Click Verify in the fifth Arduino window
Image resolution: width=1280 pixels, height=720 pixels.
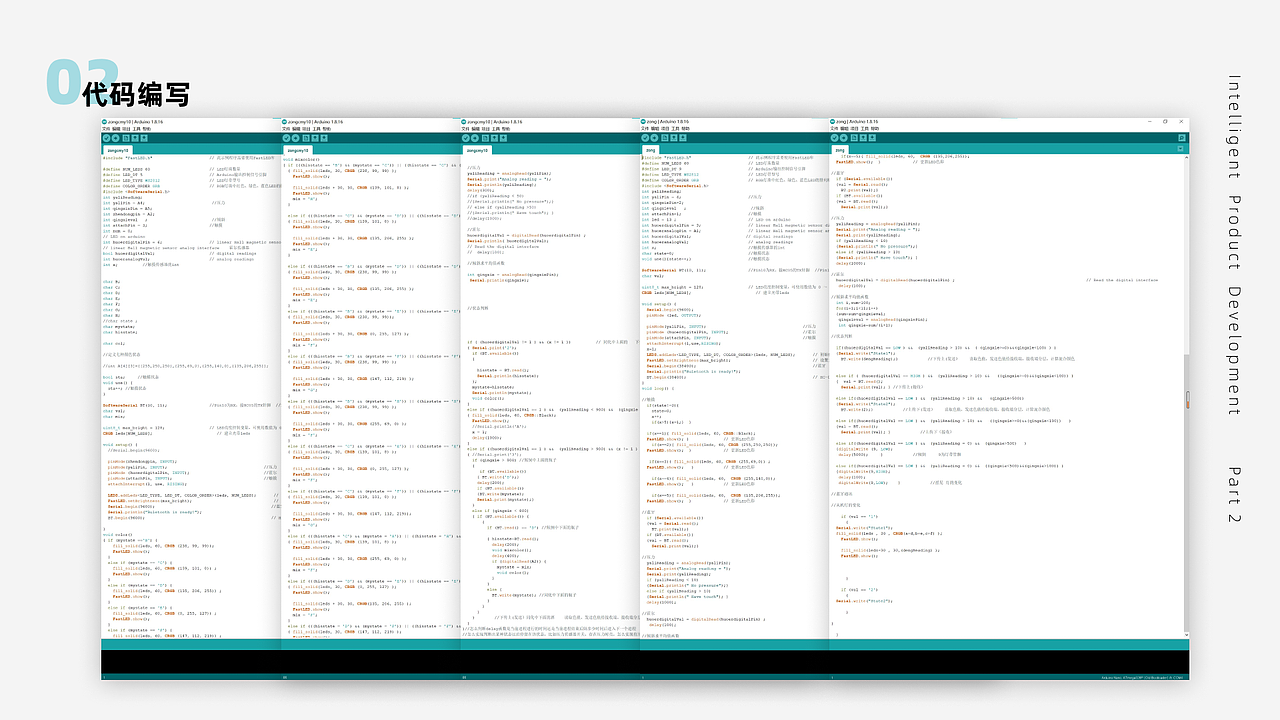pyautogui.click(x=834, y=138)
